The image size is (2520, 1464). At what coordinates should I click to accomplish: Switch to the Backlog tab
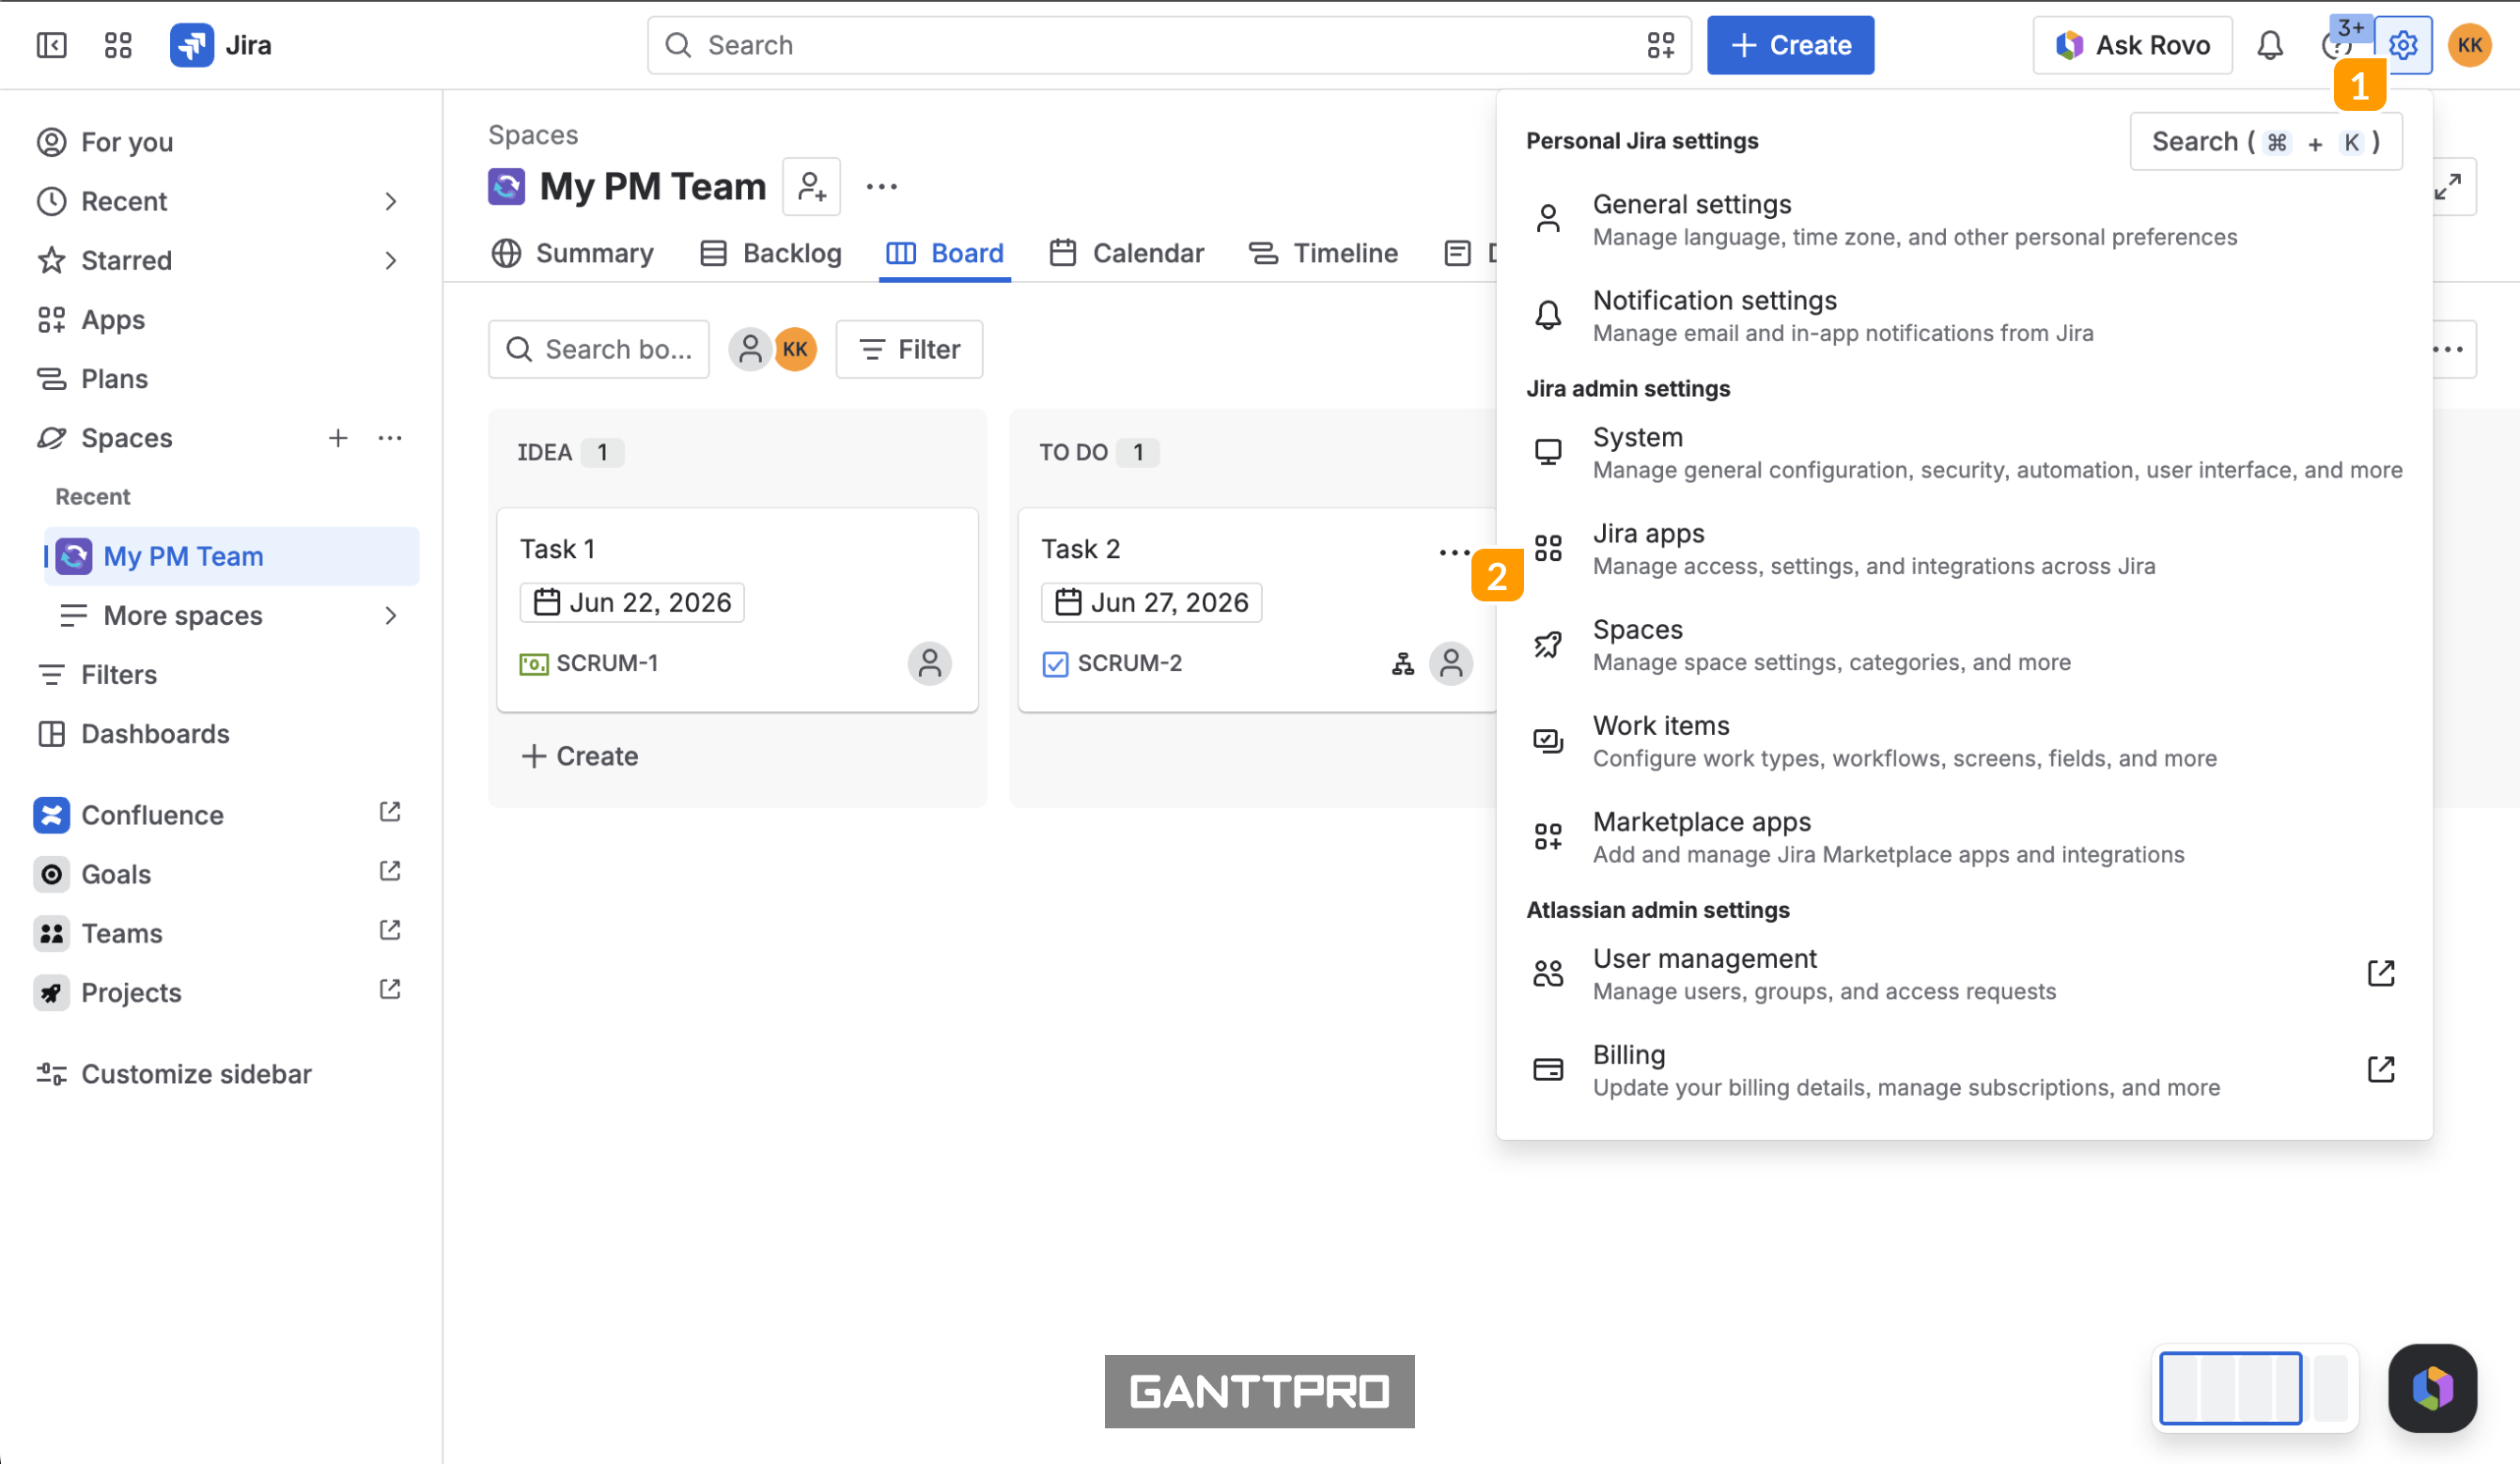[771, 253]
